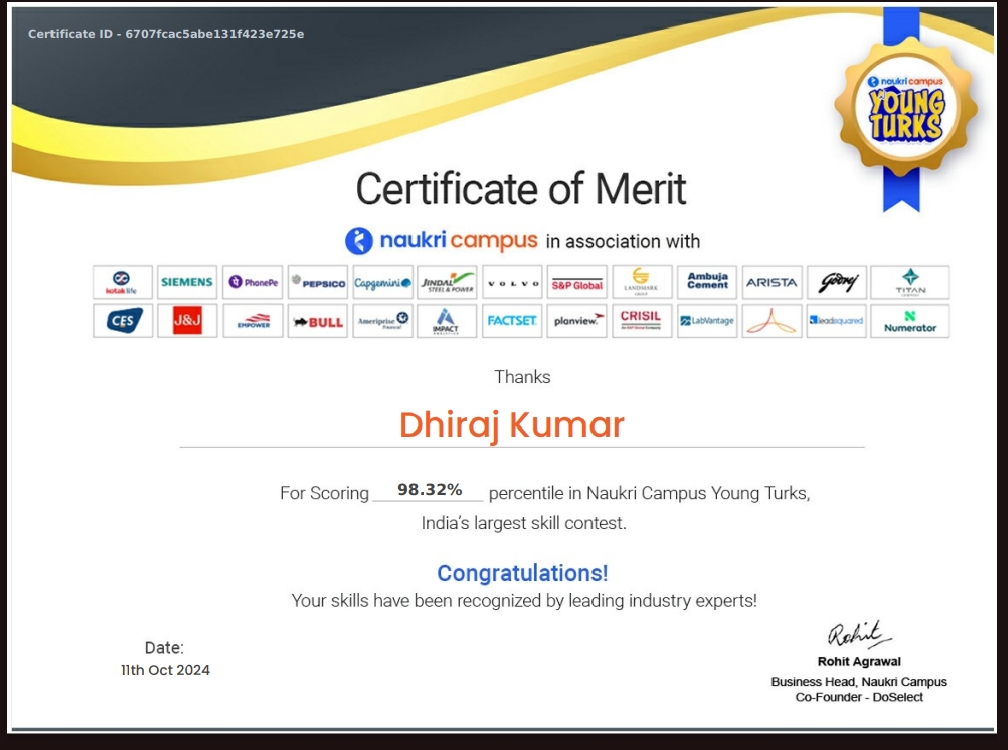
Task: Click "For Scoring" text
Action: tap(325, 494)
